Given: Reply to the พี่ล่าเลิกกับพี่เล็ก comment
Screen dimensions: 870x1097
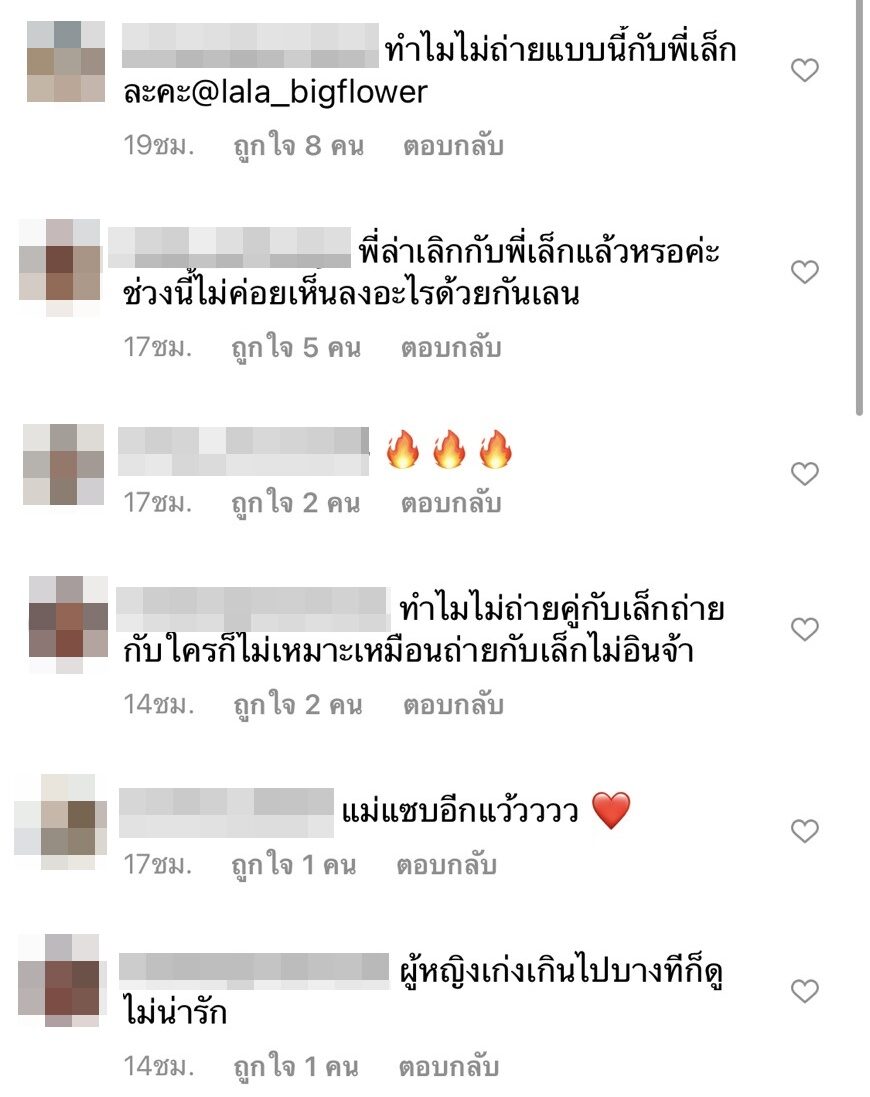Looking at the screenshot, I should coord(451,348).
